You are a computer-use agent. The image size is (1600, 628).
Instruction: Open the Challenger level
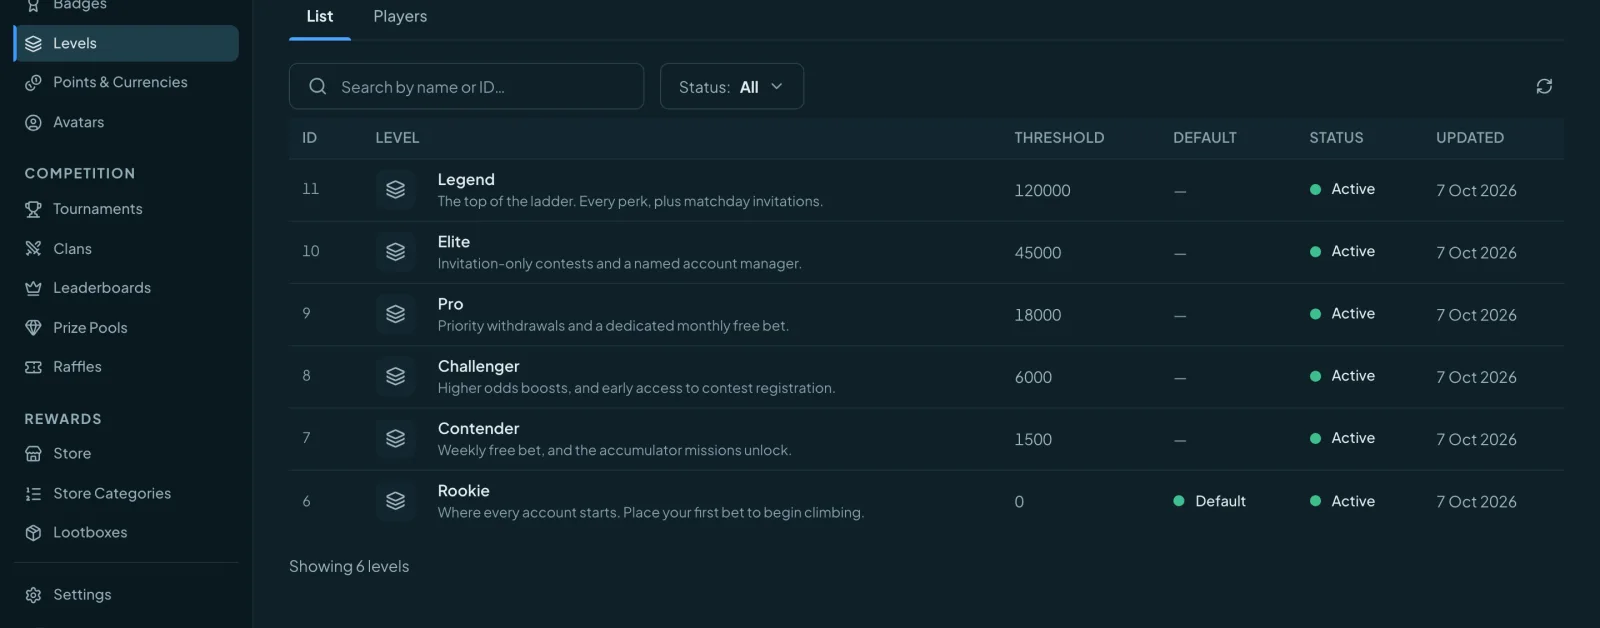926,377
